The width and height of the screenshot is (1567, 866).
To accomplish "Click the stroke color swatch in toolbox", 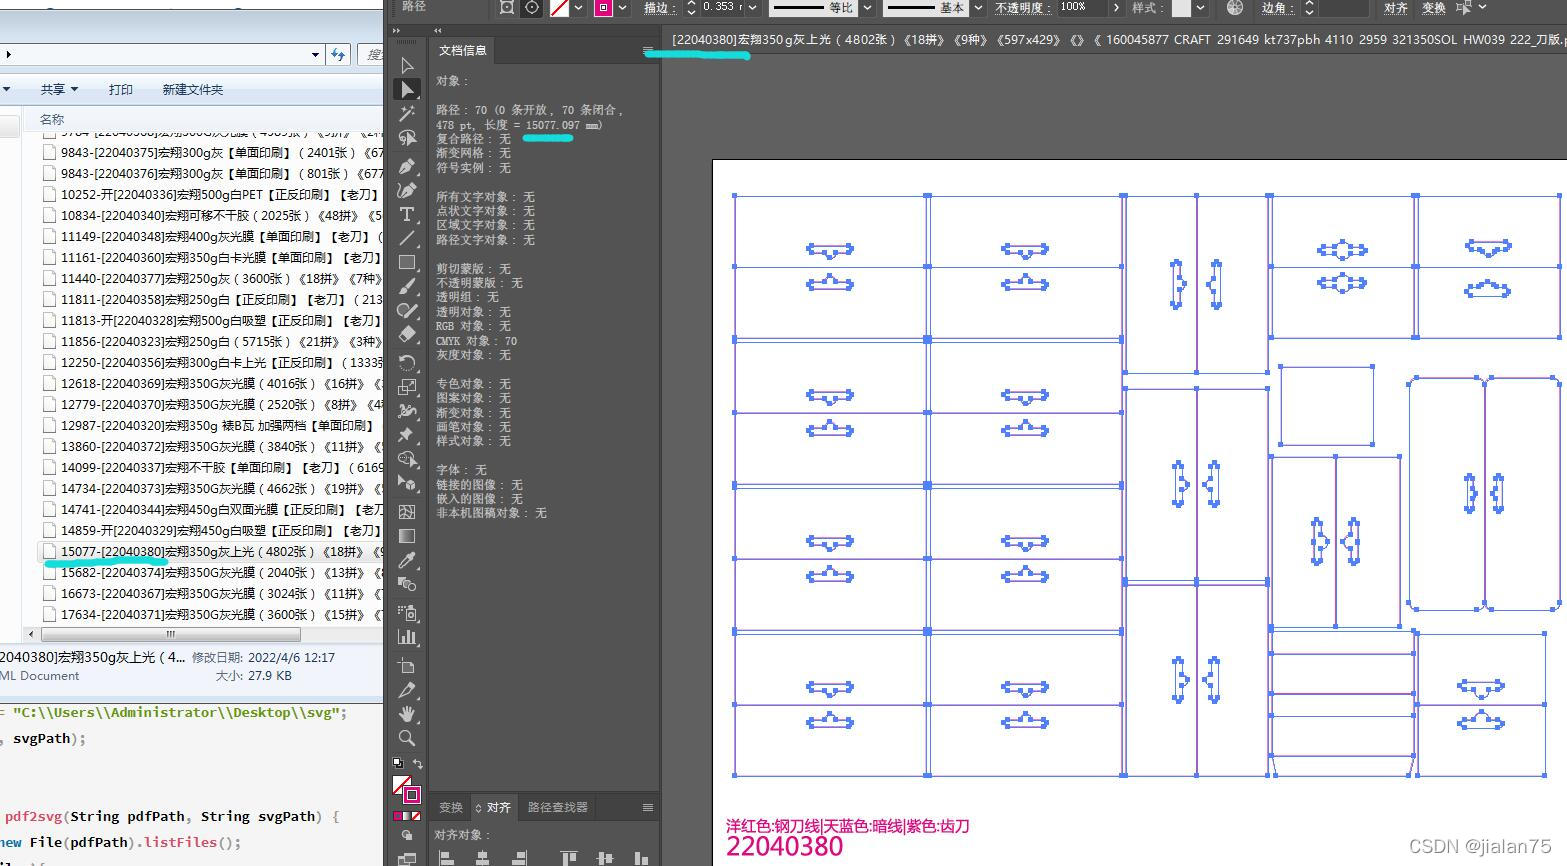I will tap(411, 795).
